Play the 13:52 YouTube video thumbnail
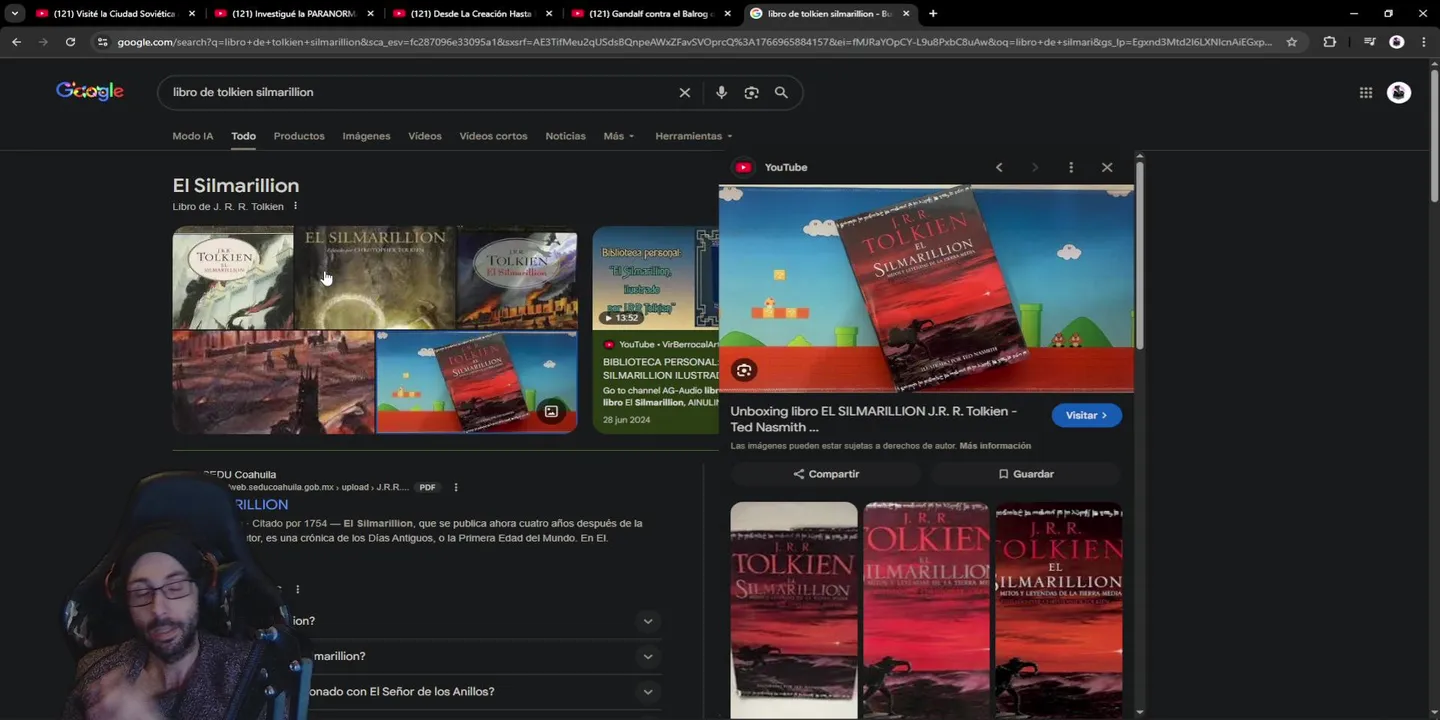The width and height of the screenshot is (1440, 720). [x=656, y=278]
